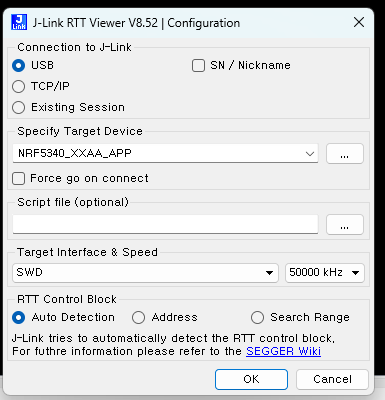Screen dimensions: 385x400
Task: Click the J-Link logo icon in title bar
Action: (x=19, y=22)
